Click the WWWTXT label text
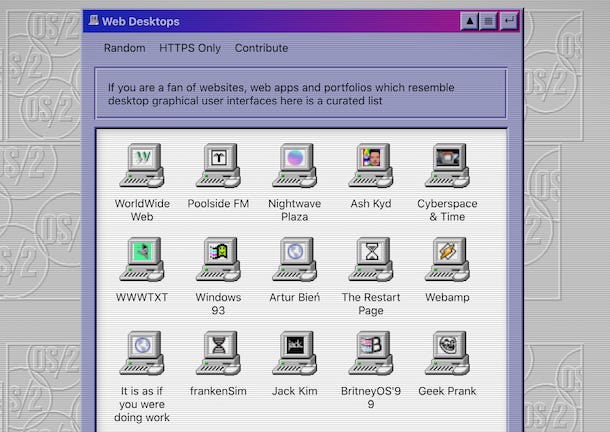Screen dimensions: 610x432 coord(142,297)
